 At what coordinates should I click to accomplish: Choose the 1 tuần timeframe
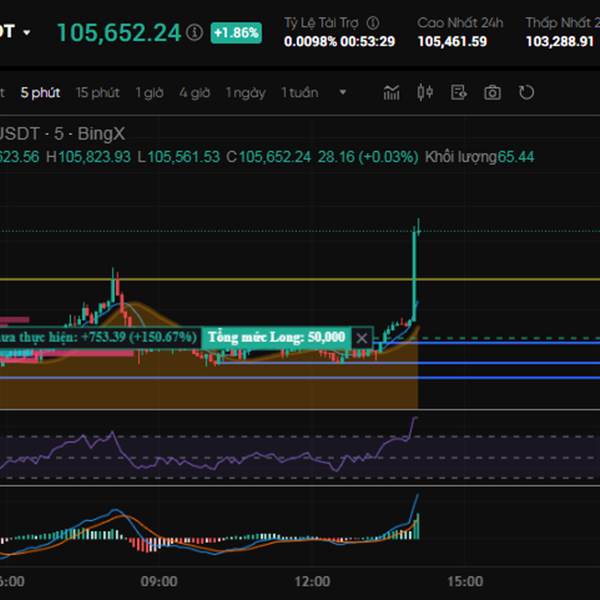(299, 92)
